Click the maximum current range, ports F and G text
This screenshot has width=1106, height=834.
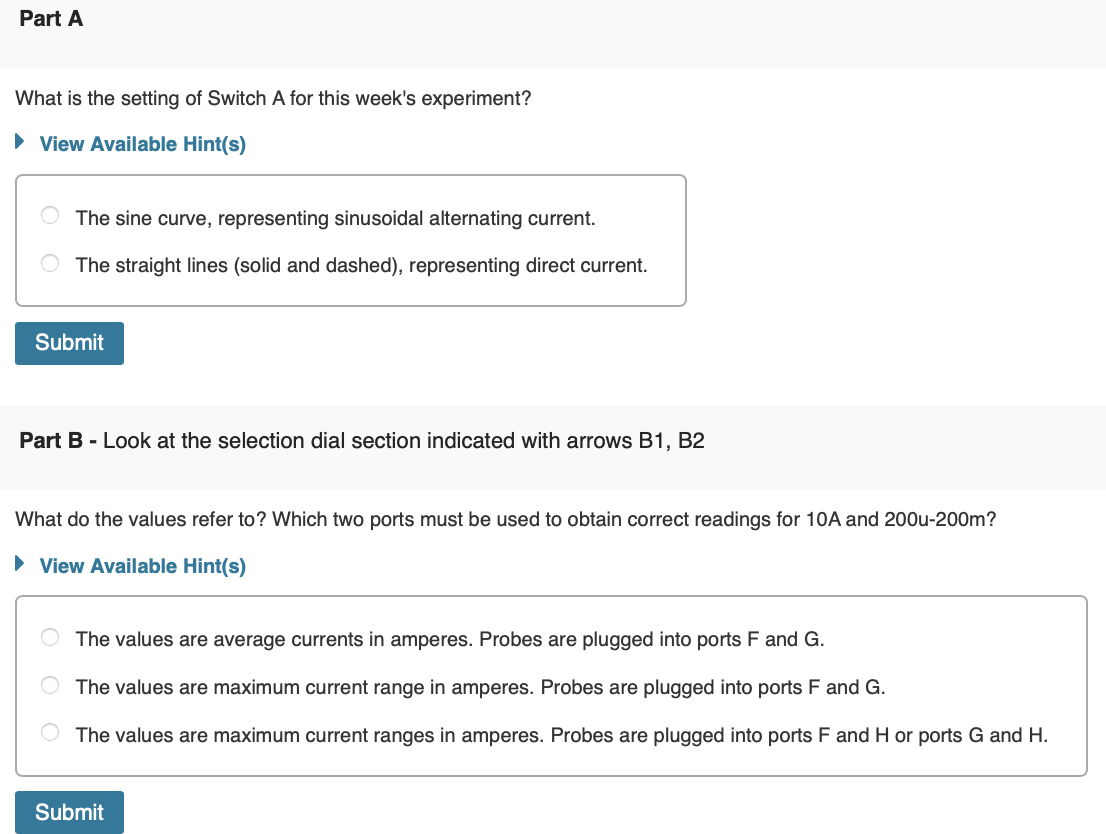tap(480, 687)
